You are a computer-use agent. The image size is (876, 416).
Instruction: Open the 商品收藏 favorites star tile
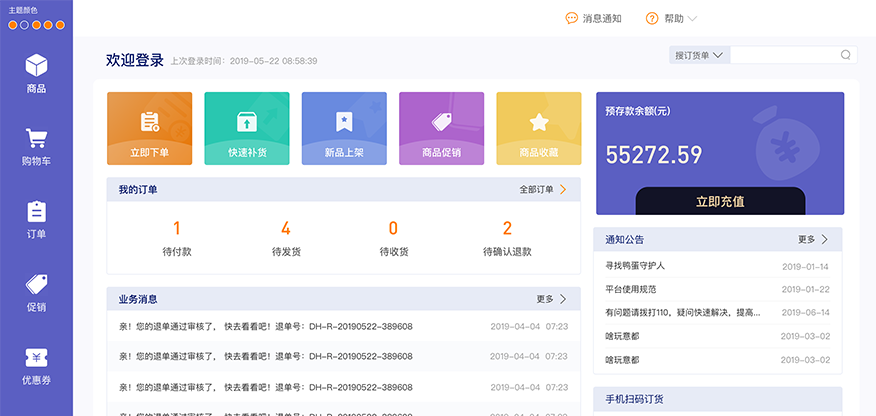538,128
